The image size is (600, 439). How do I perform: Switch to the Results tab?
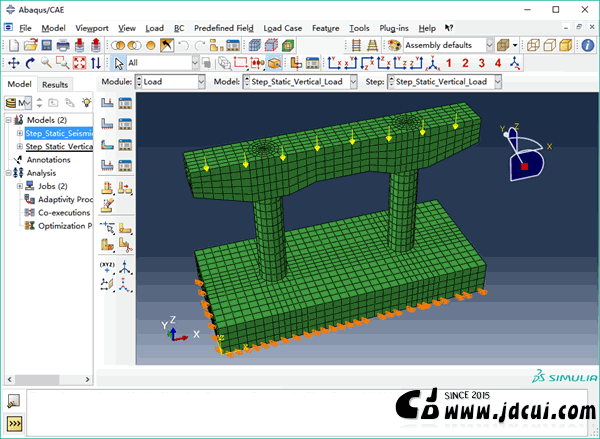point(55,85)
